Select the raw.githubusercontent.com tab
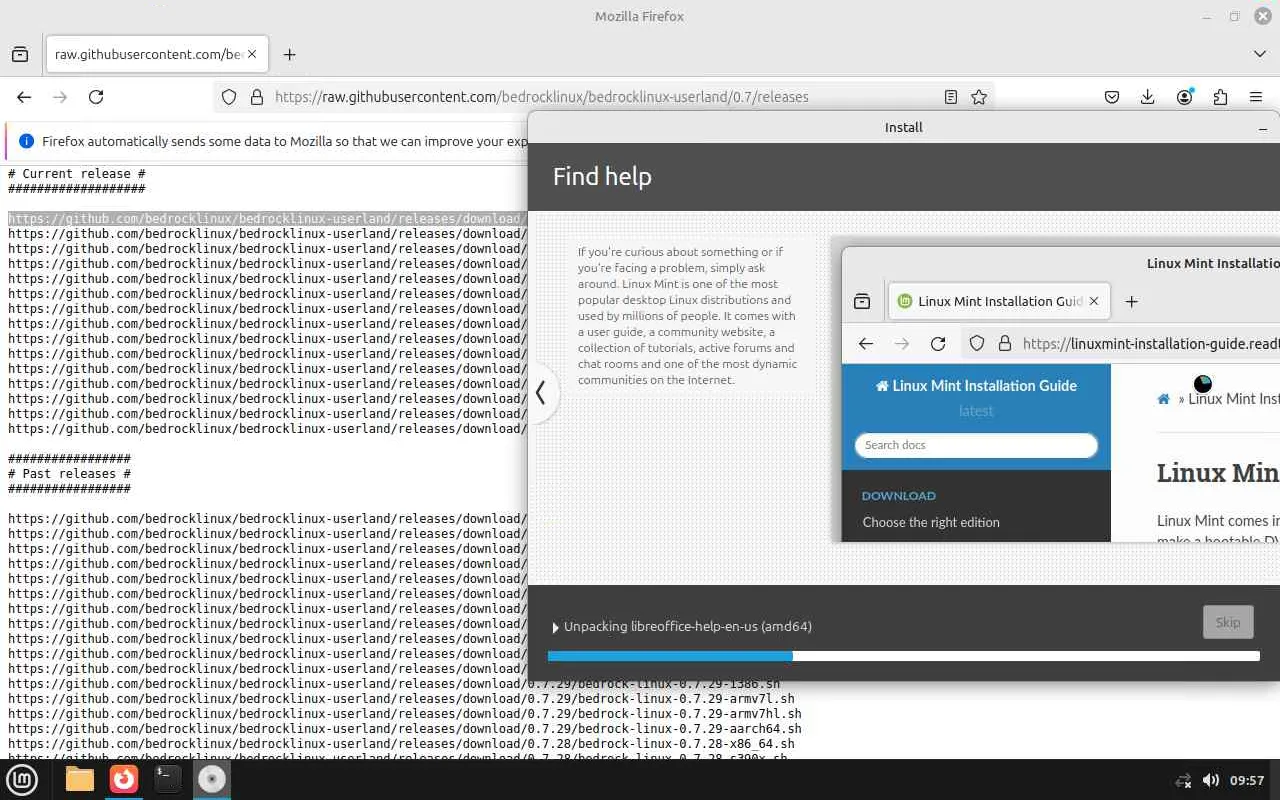 157,55
